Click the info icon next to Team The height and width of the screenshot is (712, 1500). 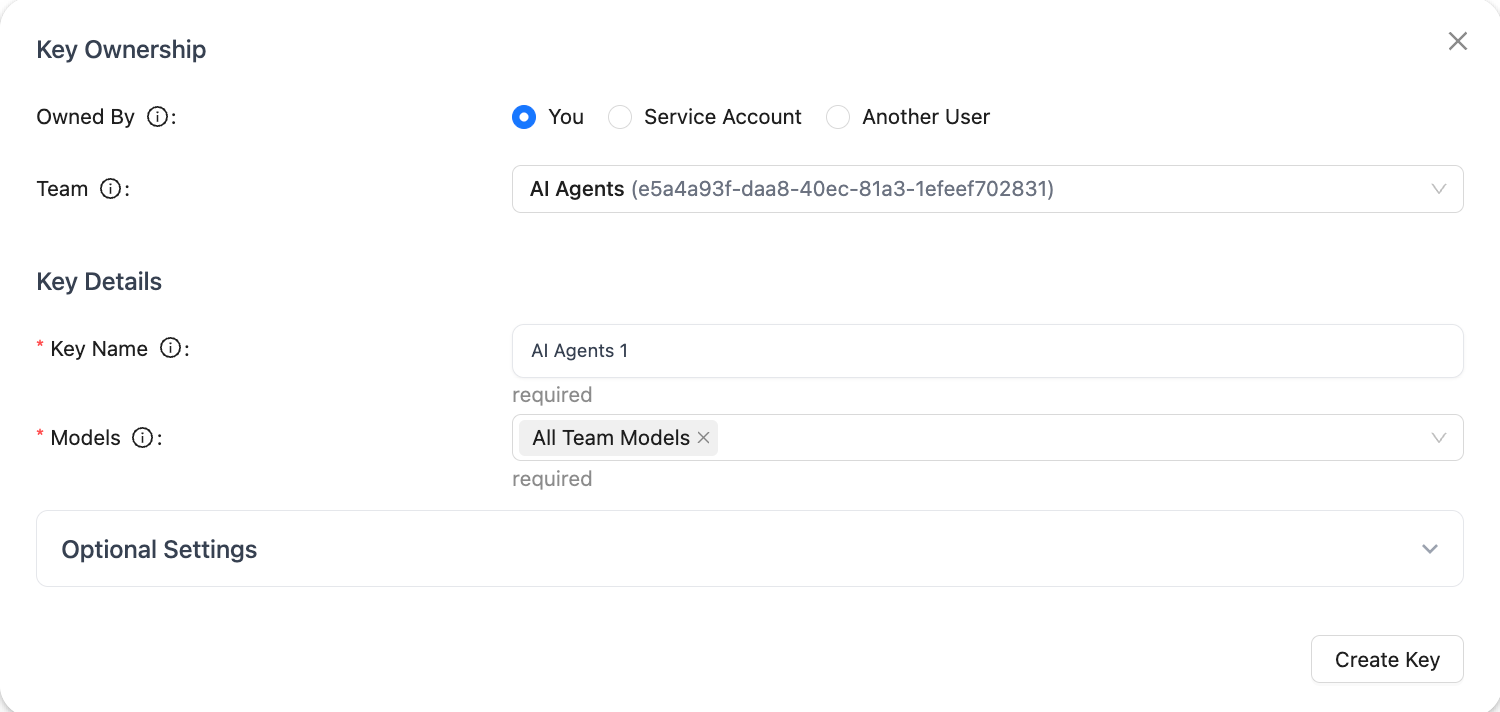(x=110, y=189)
